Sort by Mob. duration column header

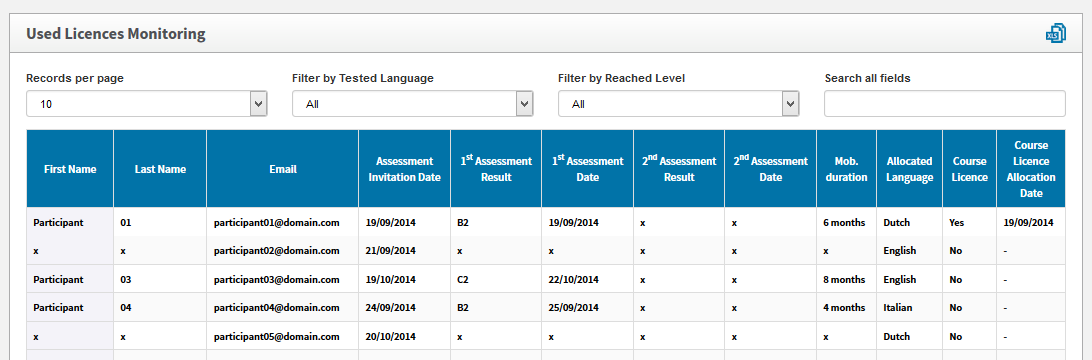(846, 169)
